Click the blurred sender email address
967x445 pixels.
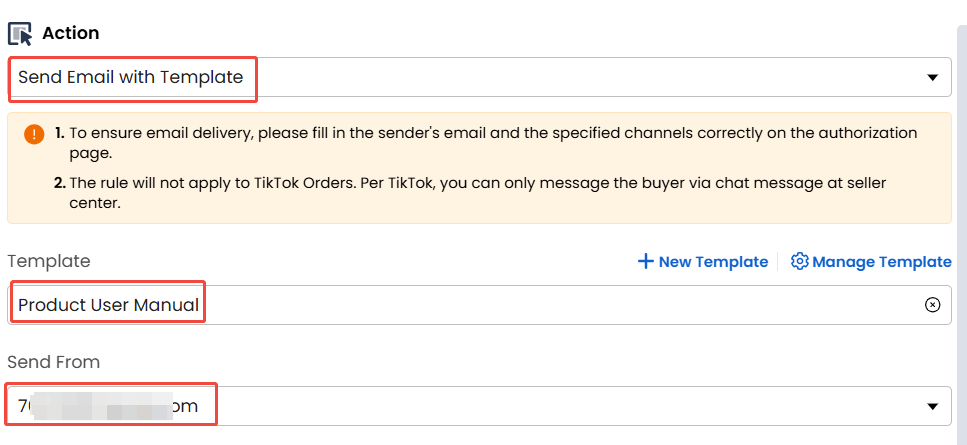[108, 406]
